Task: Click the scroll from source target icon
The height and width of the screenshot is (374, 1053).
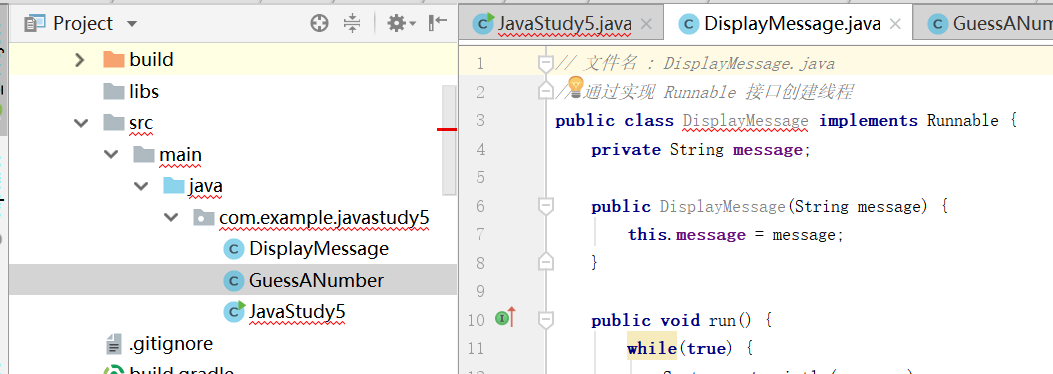Action: click(320, 24)
